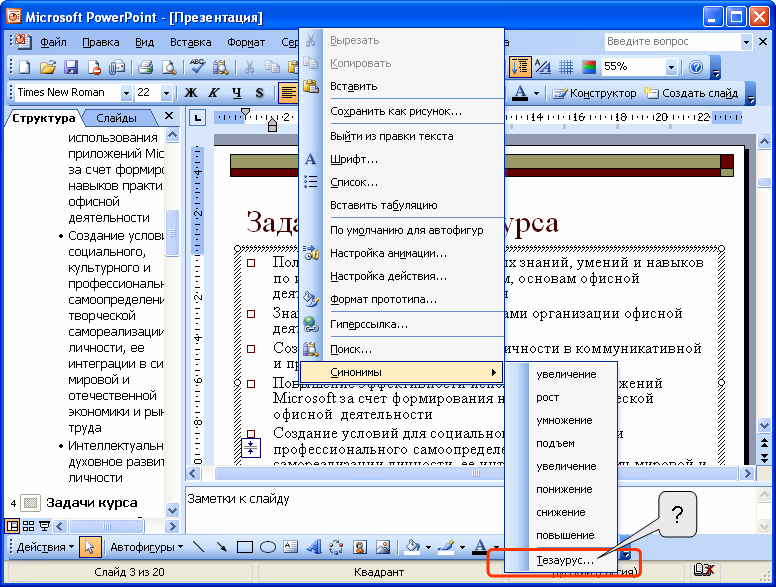Send presentation as email attachment icon
The height and width of the screenshot is (587, 776).
(117, 67)
